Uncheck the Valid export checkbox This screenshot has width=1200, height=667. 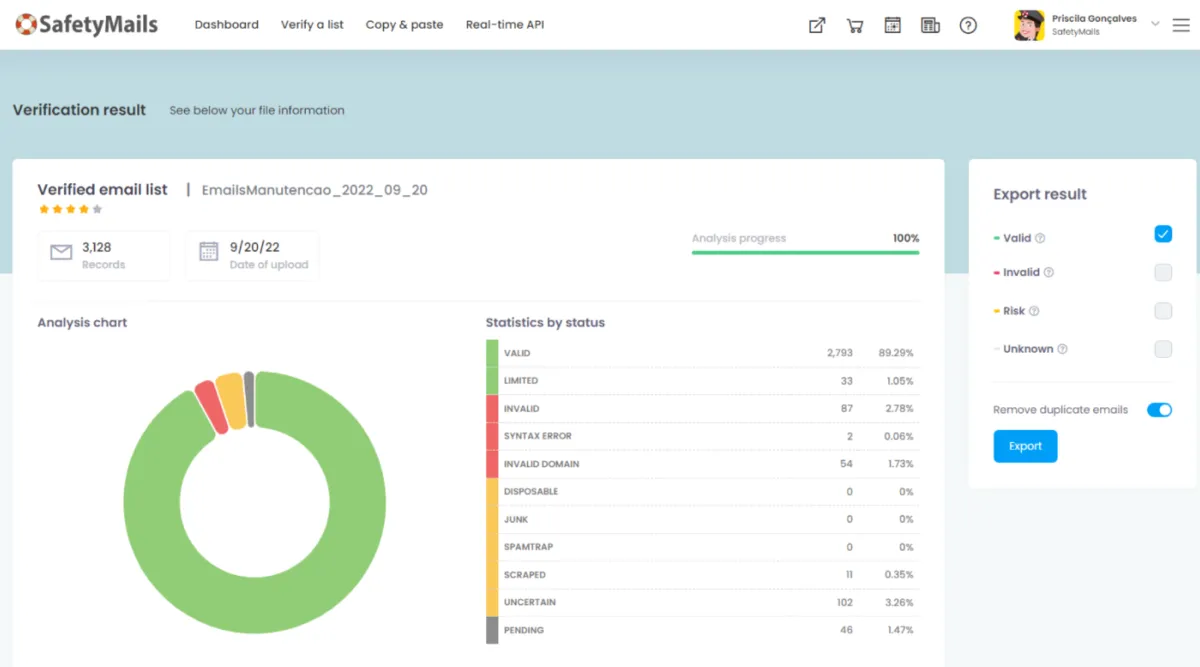(1163, 234)
